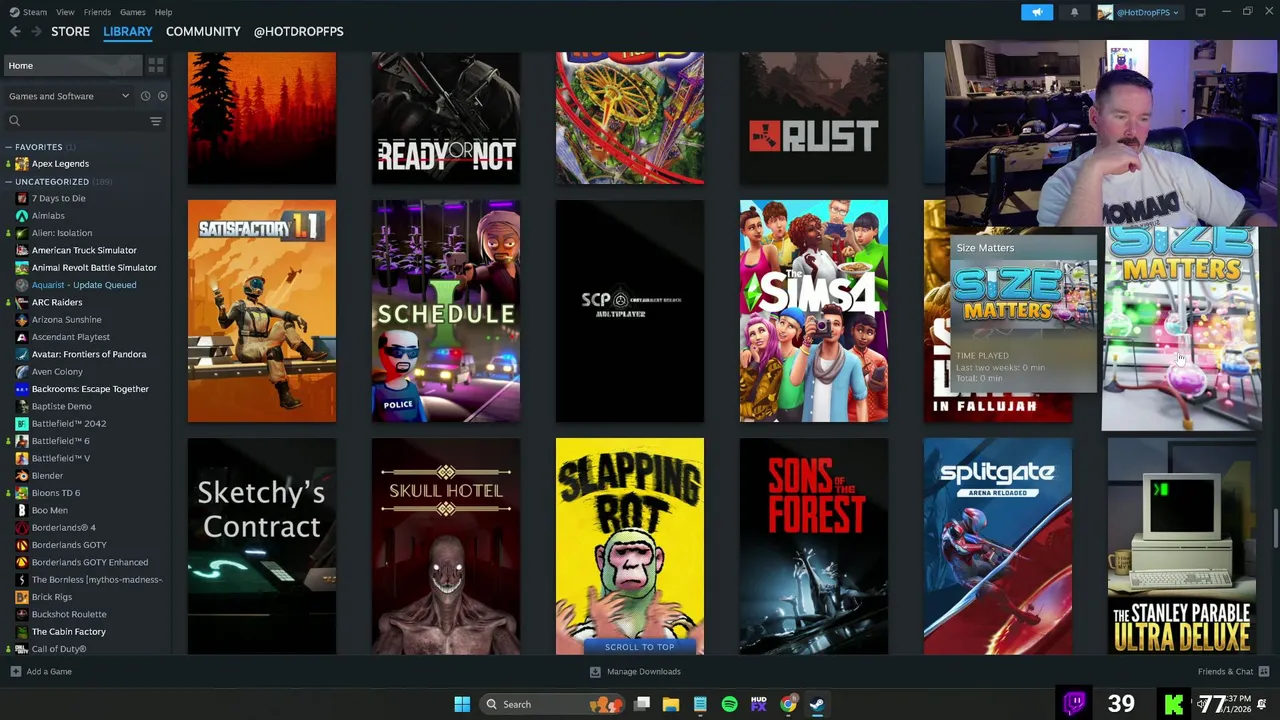Click the Windows taskbar Search box
Image resolution: width=1280 pixels, height=720 pixels.
point(552,704)
